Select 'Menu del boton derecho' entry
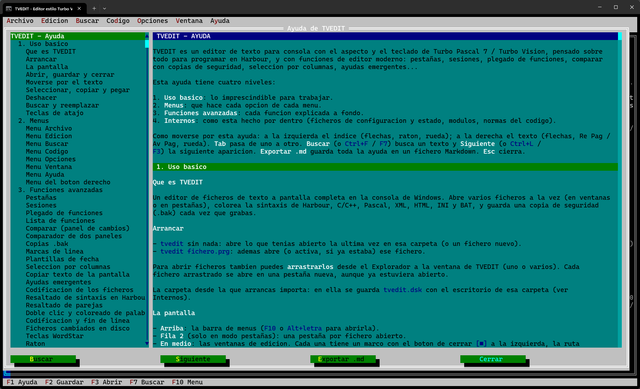 click(x=68, y=182)
